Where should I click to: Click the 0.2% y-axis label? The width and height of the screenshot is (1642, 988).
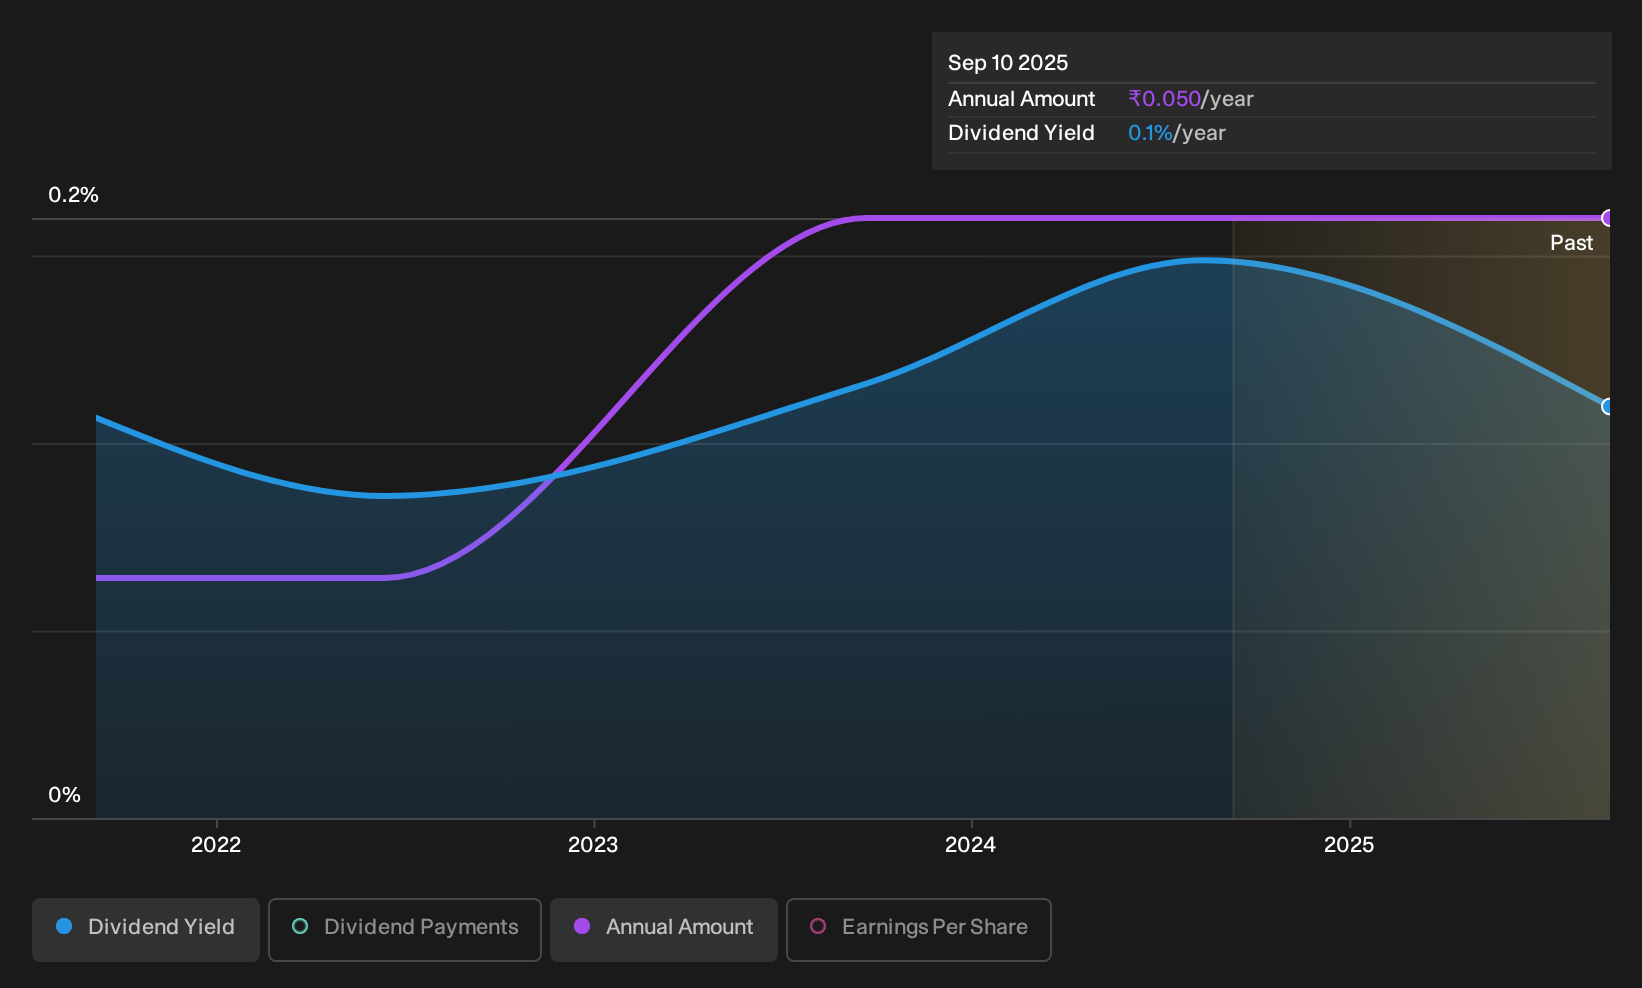[x=74, y=195]
